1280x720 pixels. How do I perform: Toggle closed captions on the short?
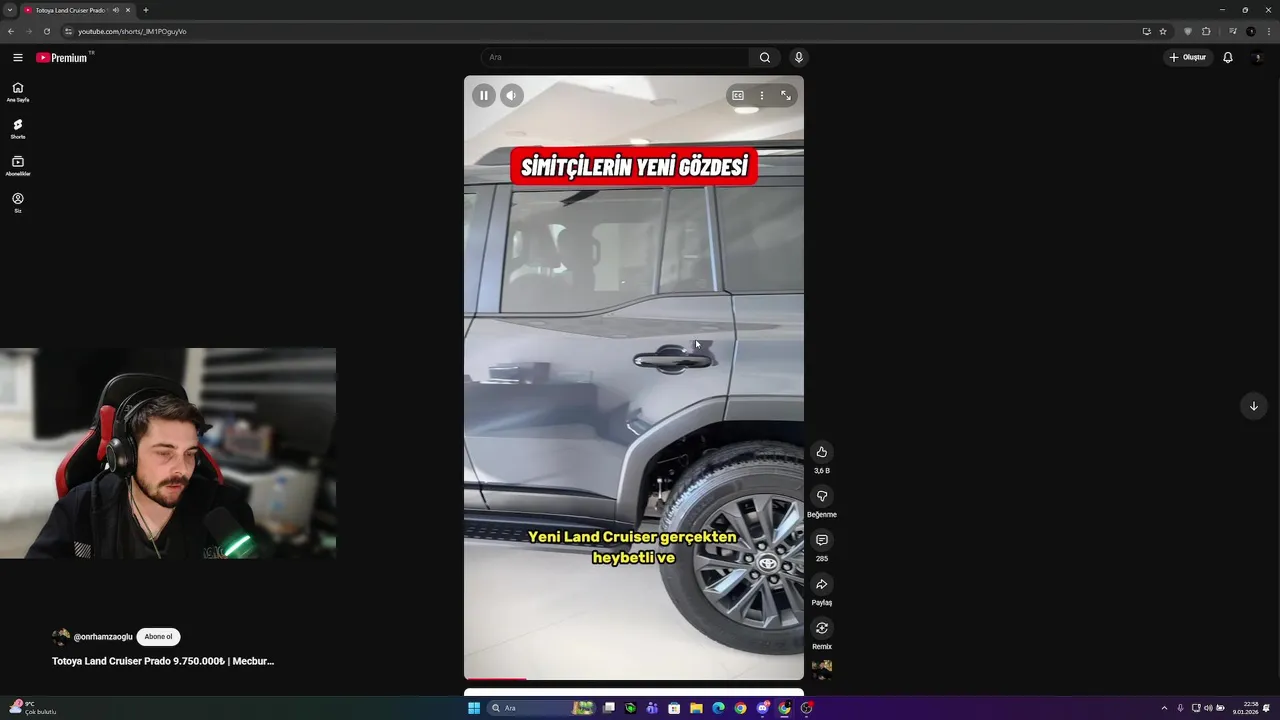(738, 96)
